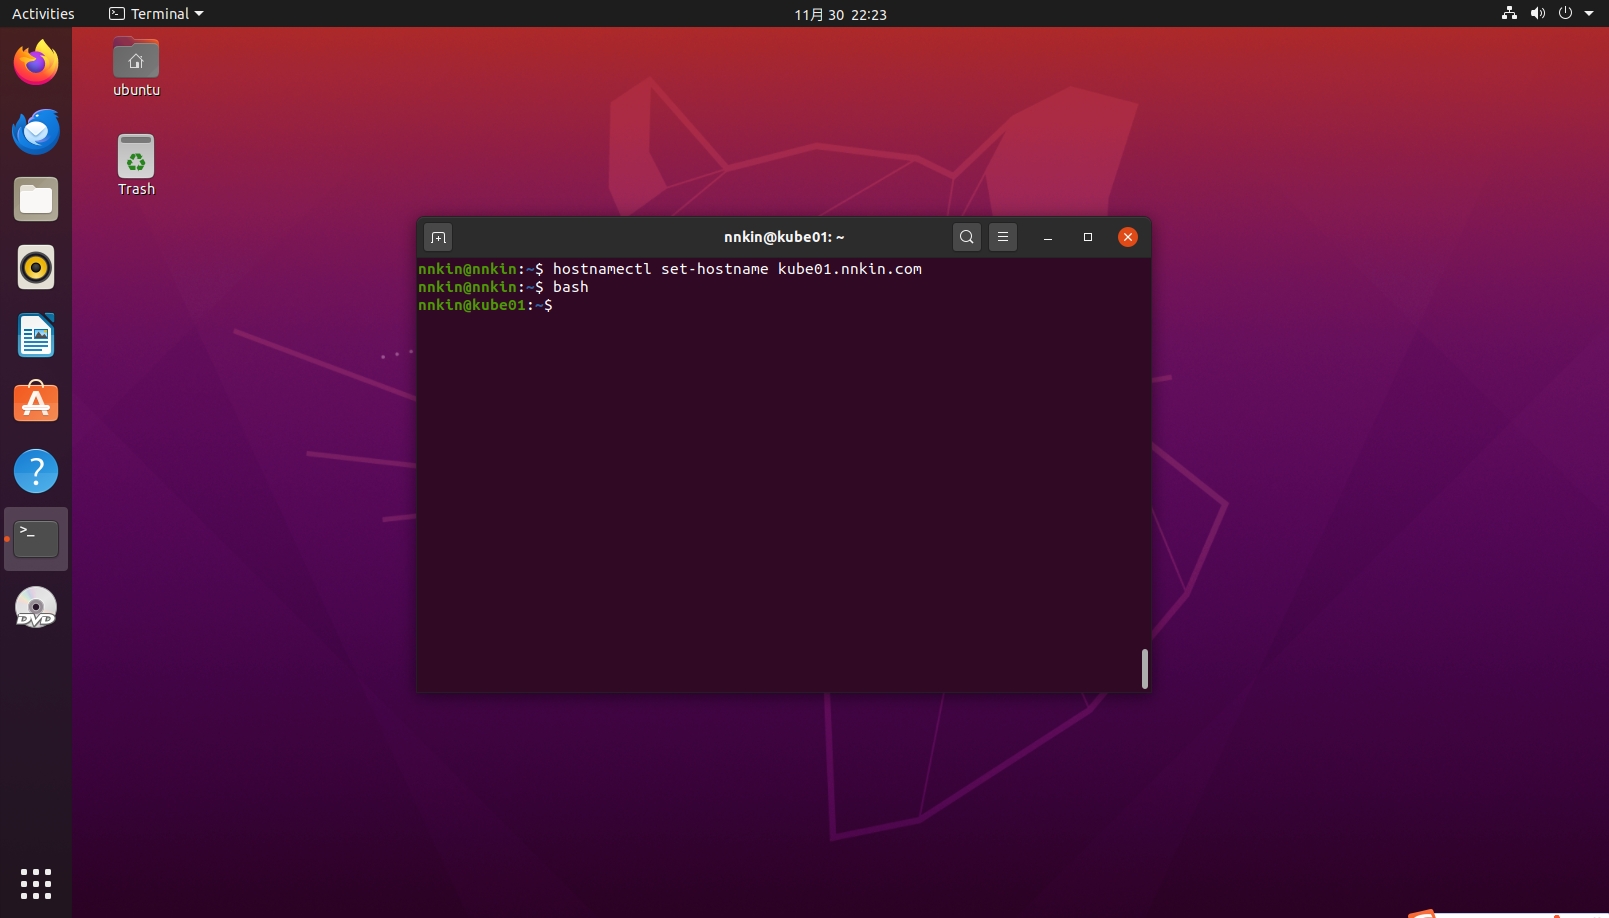
Task: Open Thunderbird Mail from the dock
Action: [36, 131]
